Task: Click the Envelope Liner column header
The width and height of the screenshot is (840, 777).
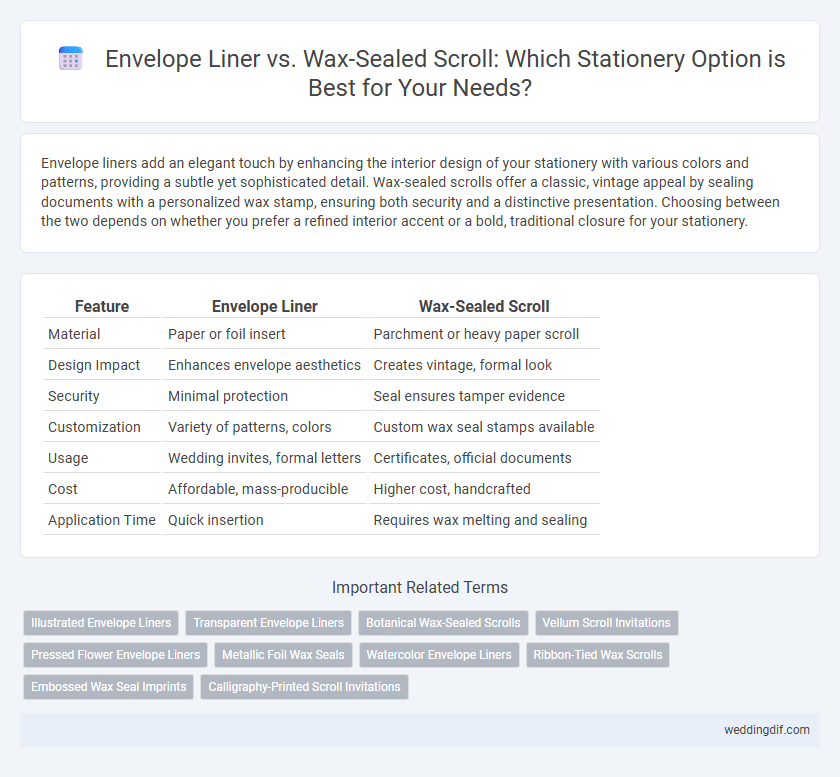Action: pos(265,307)
